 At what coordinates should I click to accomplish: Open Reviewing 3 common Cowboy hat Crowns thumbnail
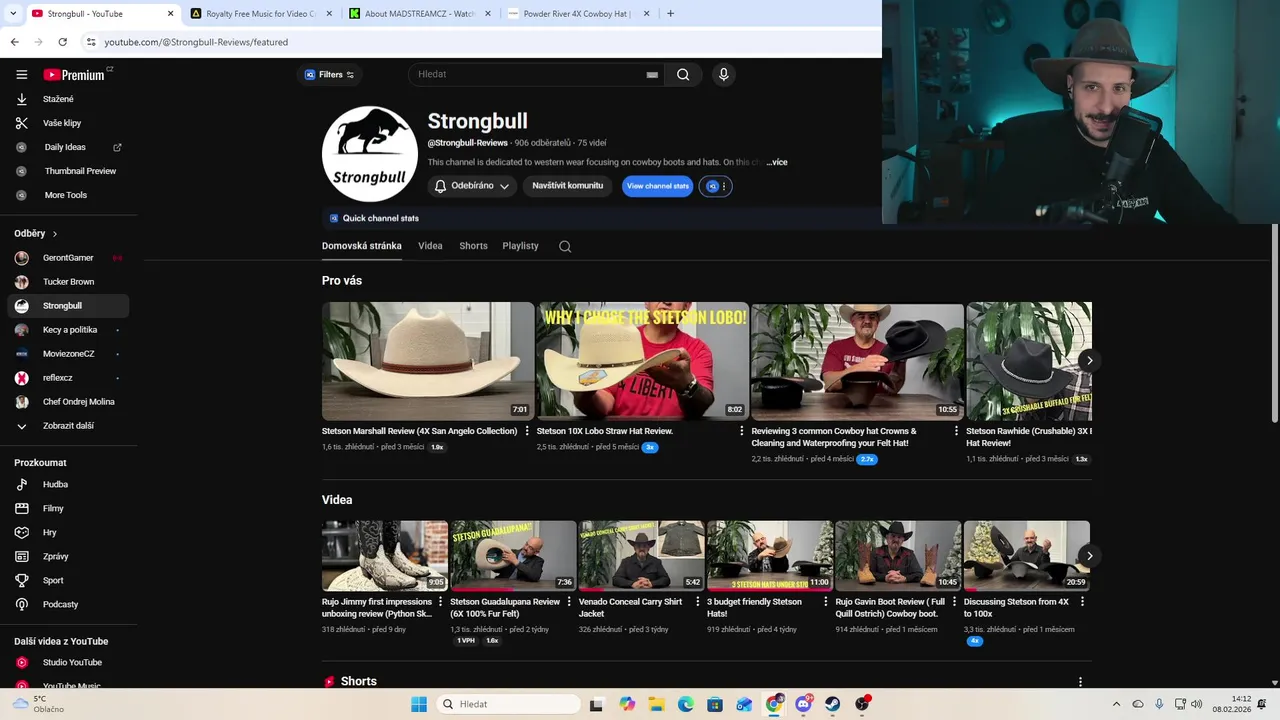click(x=857, y=361)
